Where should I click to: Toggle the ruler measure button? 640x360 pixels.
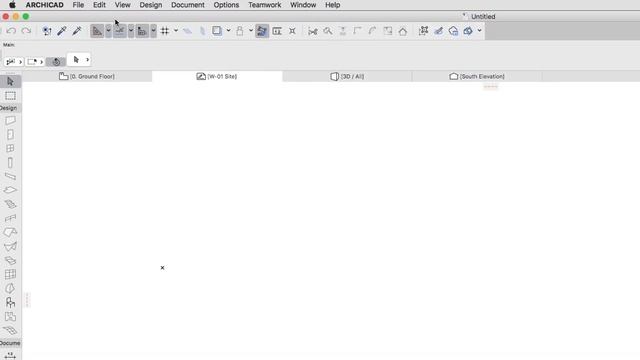click(x=142, y=31)
